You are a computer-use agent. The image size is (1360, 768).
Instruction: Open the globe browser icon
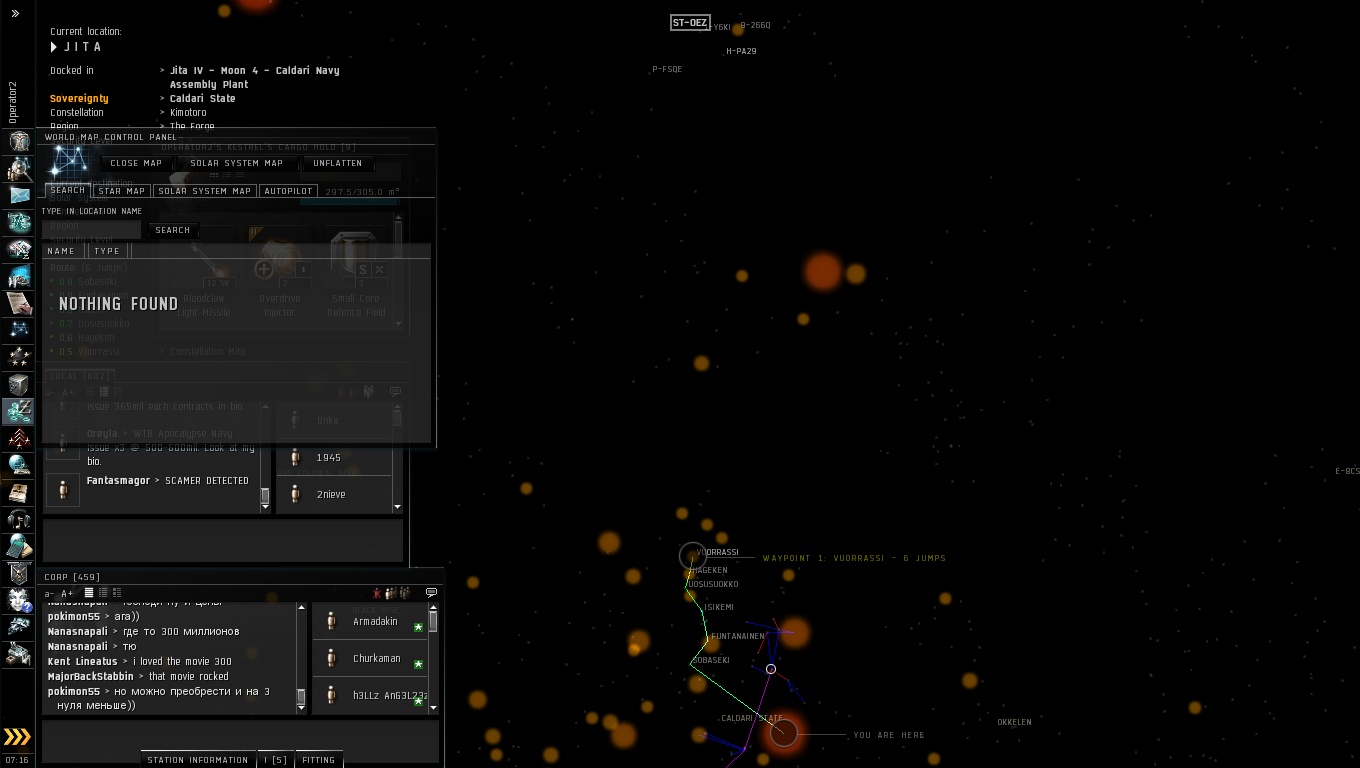tap(19, 465)
